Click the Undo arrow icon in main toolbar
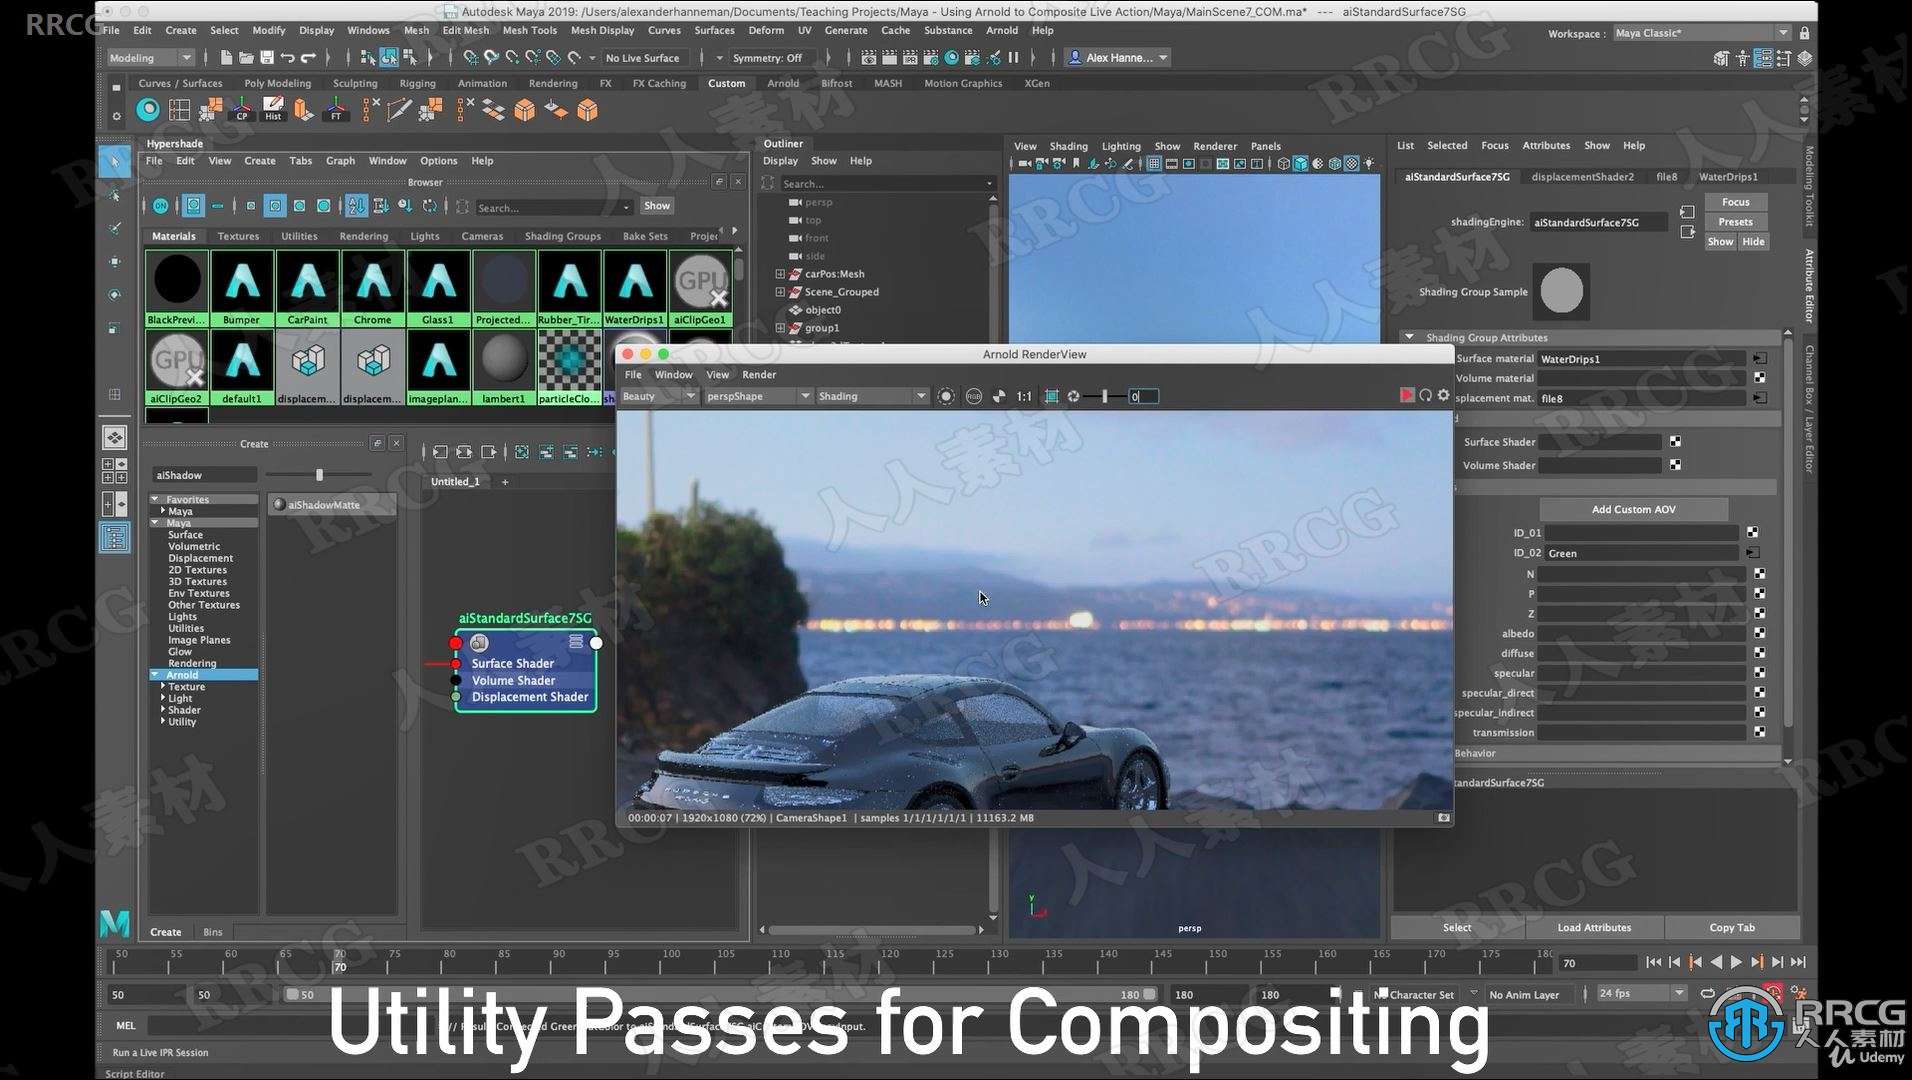1912x1080 pixels. click(x=288, y=58)
